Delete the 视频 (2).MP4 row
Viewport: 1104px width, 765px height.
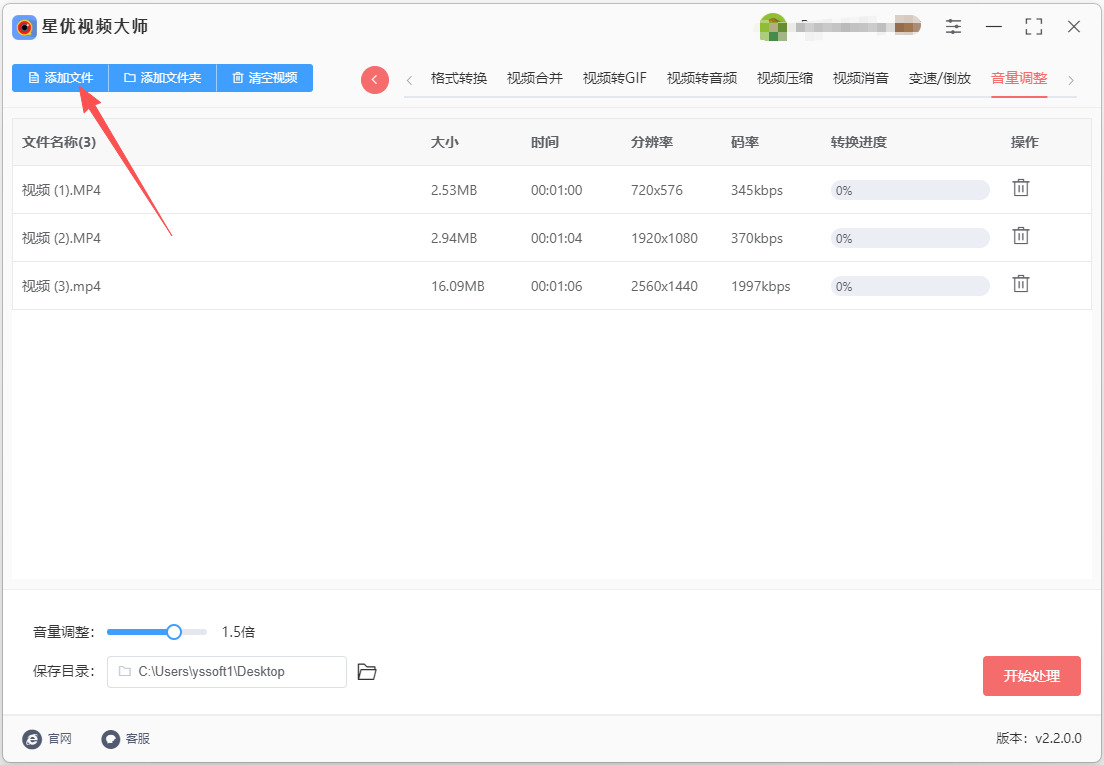tap(1021, 236)
